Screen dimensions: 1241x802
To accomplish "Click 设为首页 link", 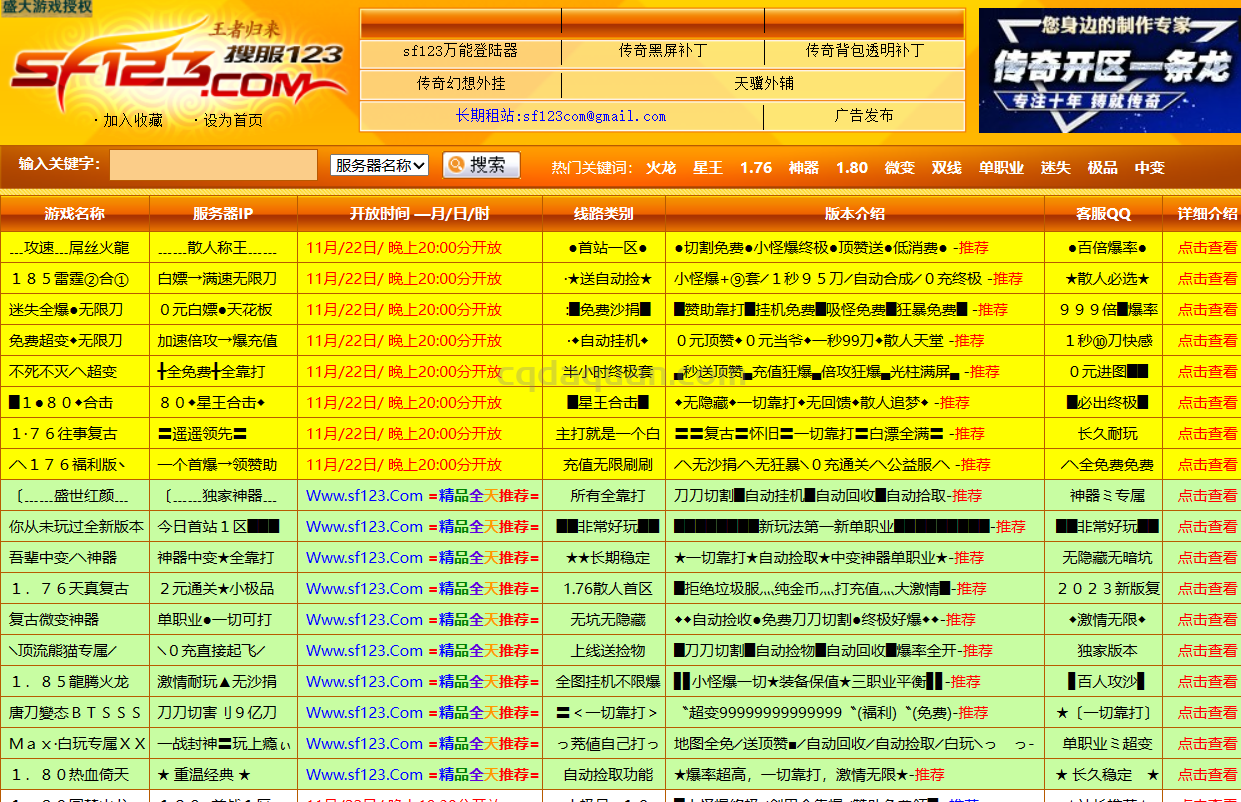I will 232,120.
